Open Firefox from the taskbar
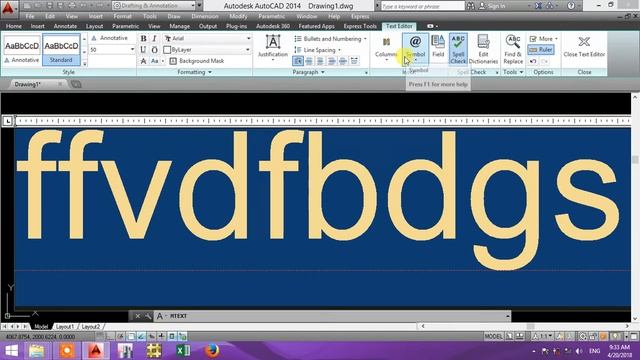 coord(211,351)
